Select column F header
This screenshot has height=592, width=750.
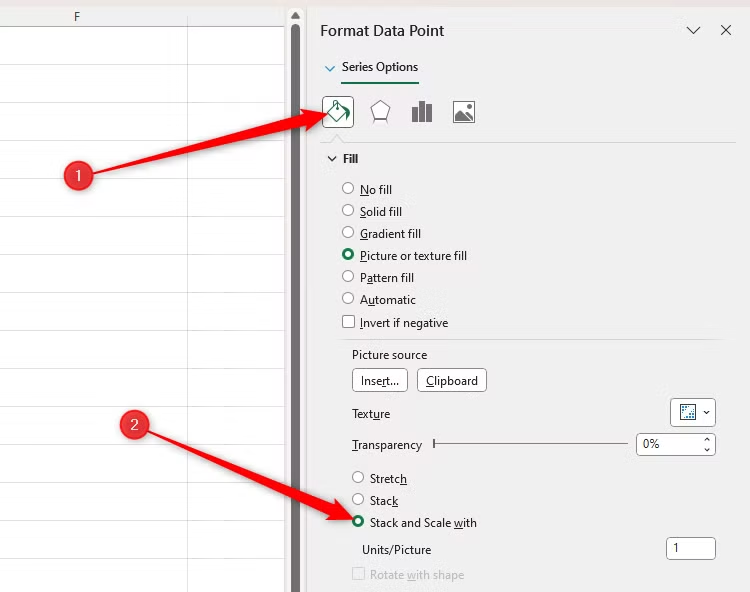point(77,17)
